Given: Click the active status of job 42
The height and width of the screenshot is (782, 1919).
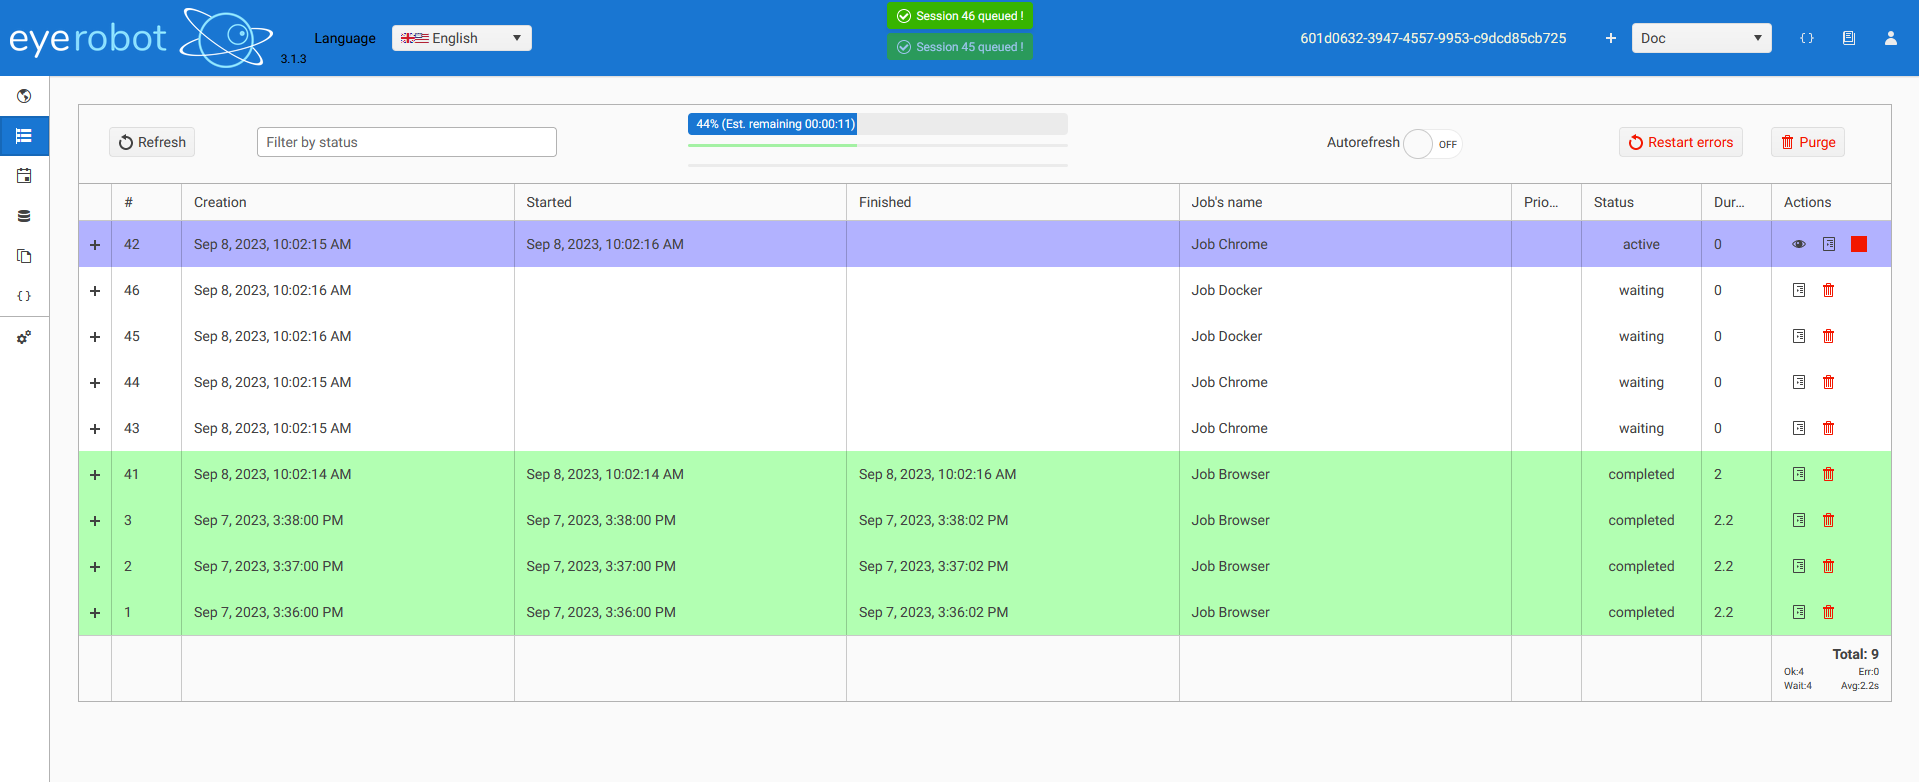Looking at the screenshot, I should (x=1641, y=244).
